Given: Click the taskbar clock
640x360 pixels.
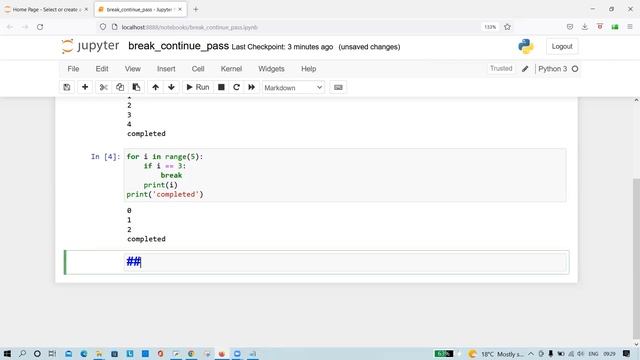Looking at the screenshot, I should pos(609,354).
